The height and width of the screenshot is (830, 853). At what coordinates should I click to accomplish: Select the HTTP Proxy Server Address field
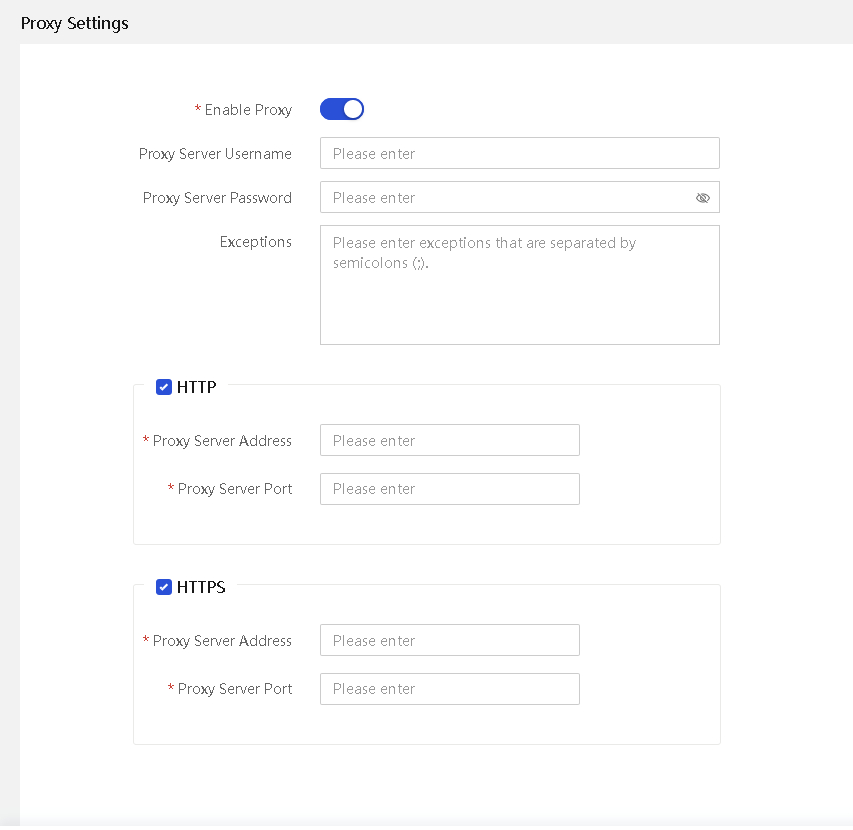click(450, 441)
